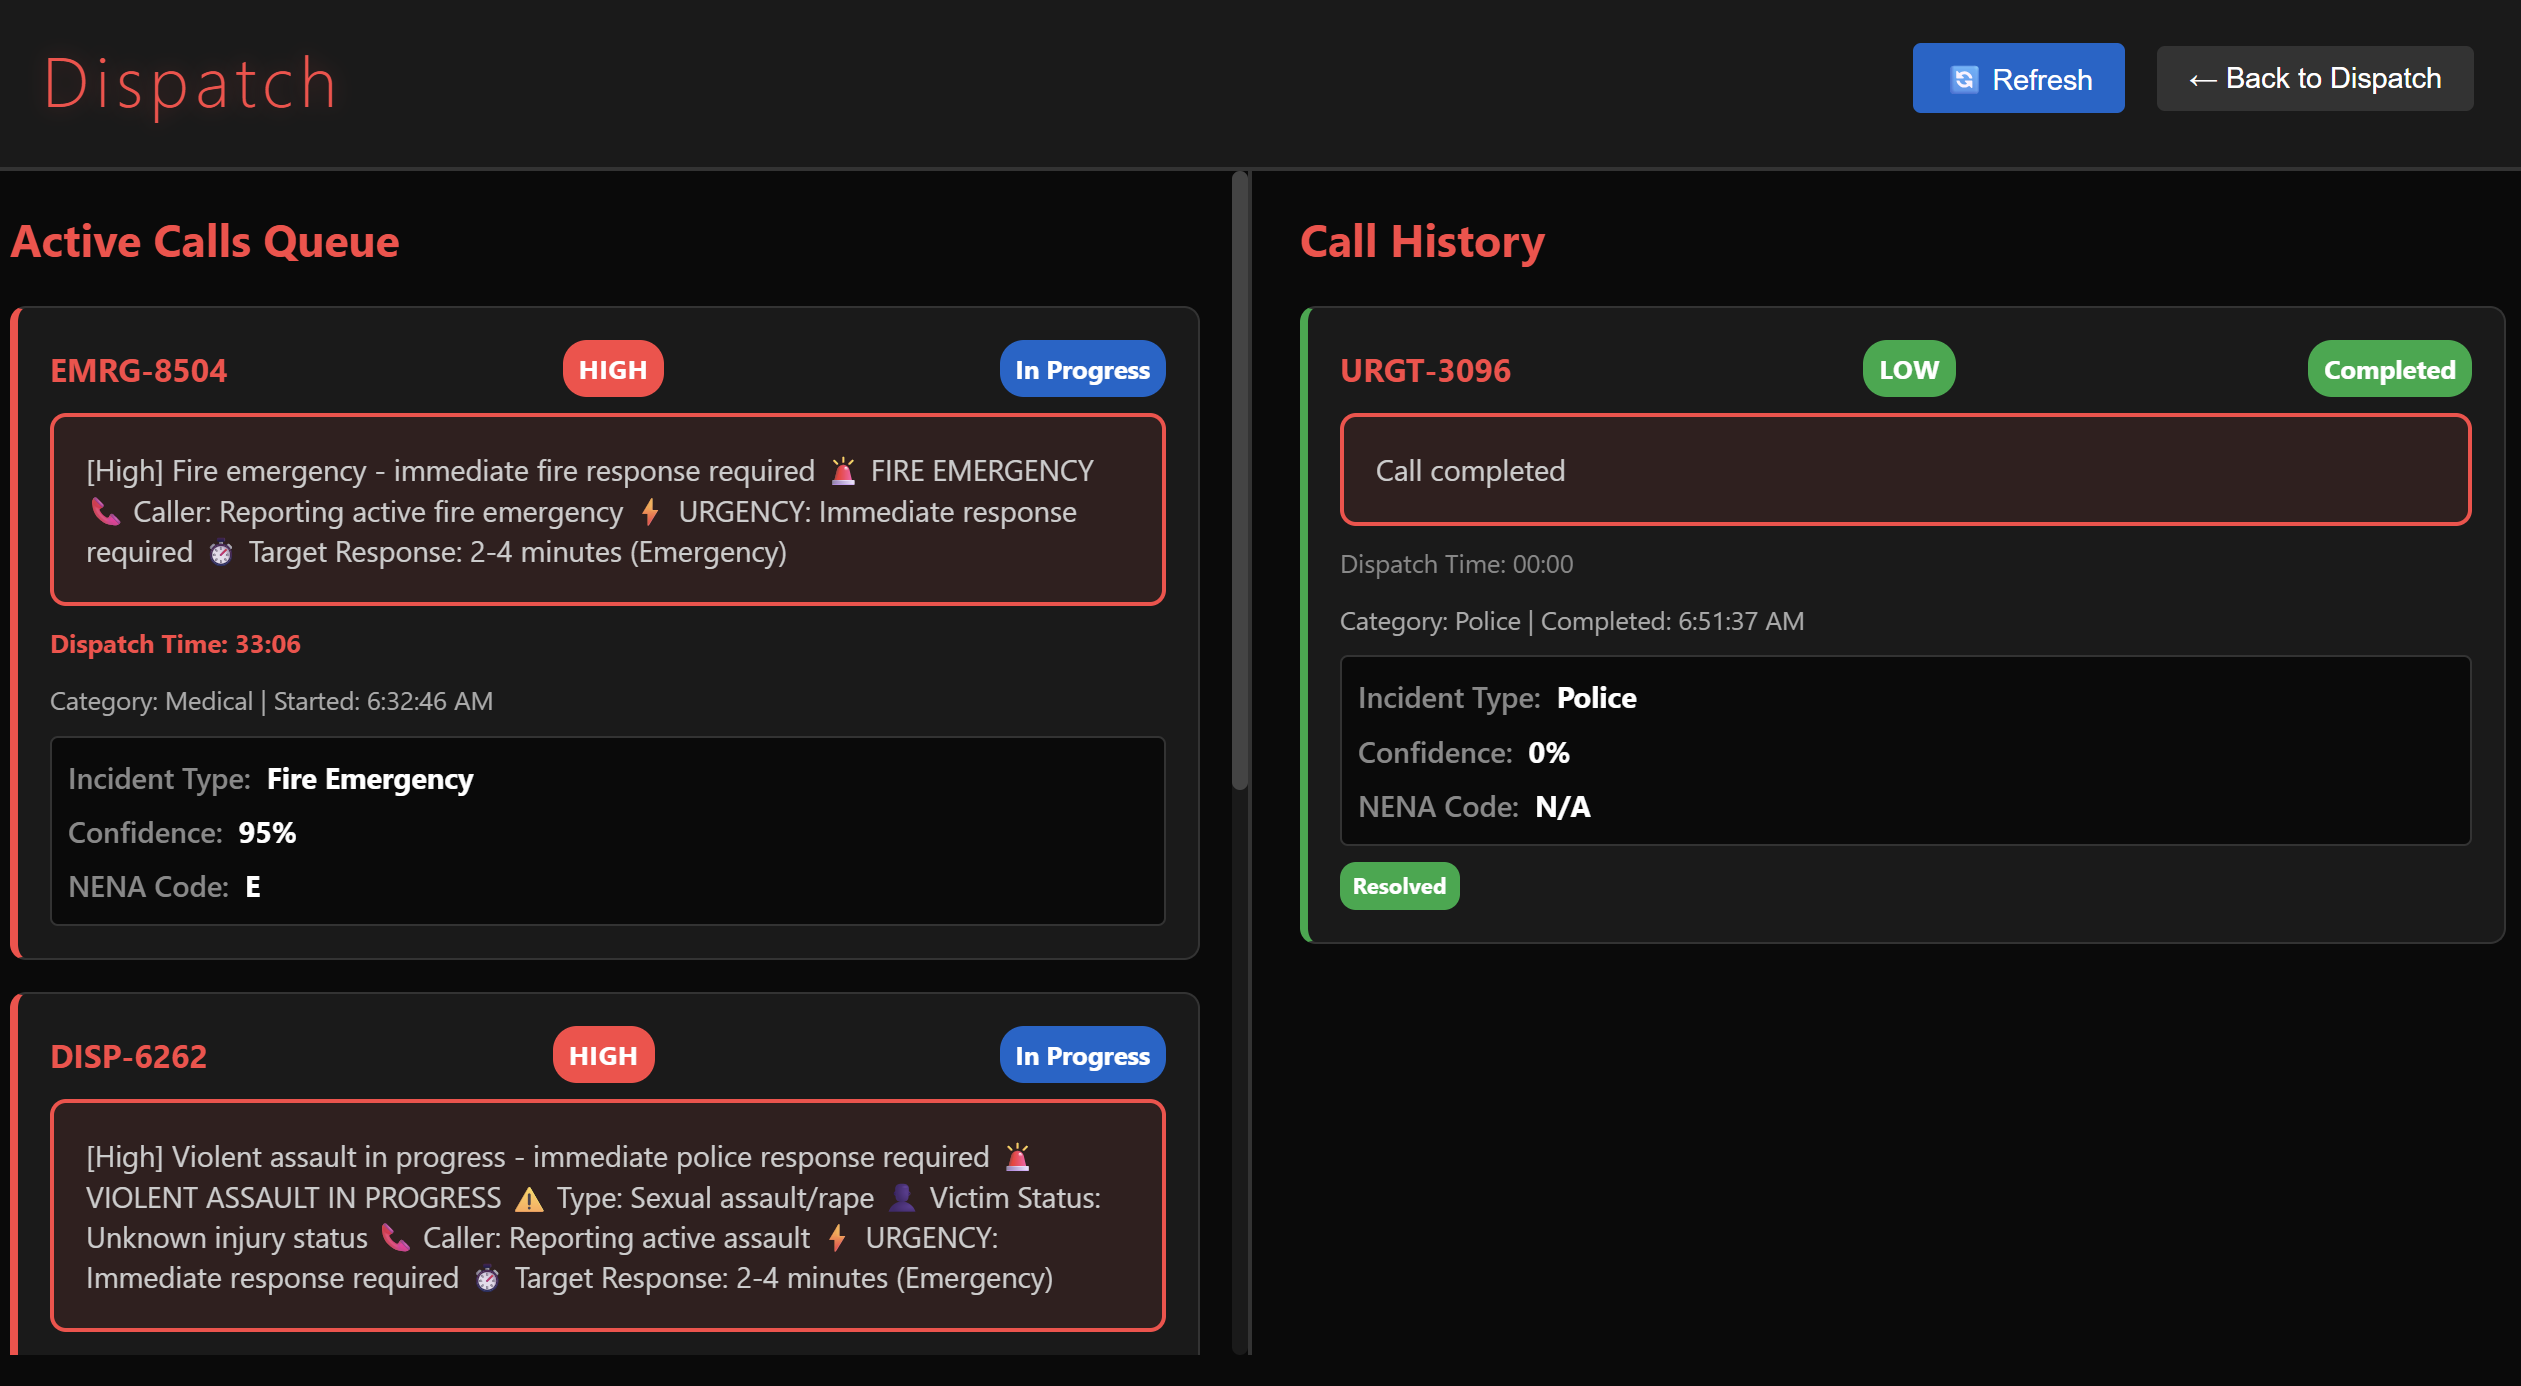Click the Dispatch title logo
Viewport: 2521px width, 1386px height.
[190, 83]
